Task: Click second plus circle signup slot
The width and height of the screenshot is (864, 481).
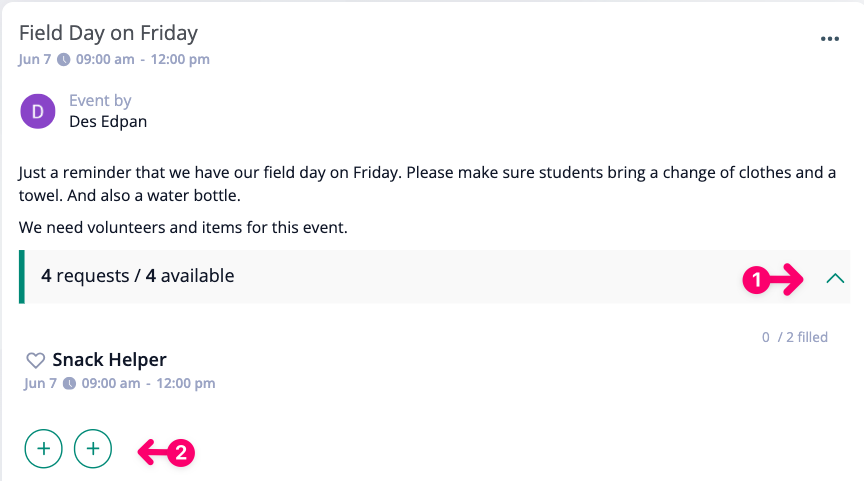Action: click(93, 448)
